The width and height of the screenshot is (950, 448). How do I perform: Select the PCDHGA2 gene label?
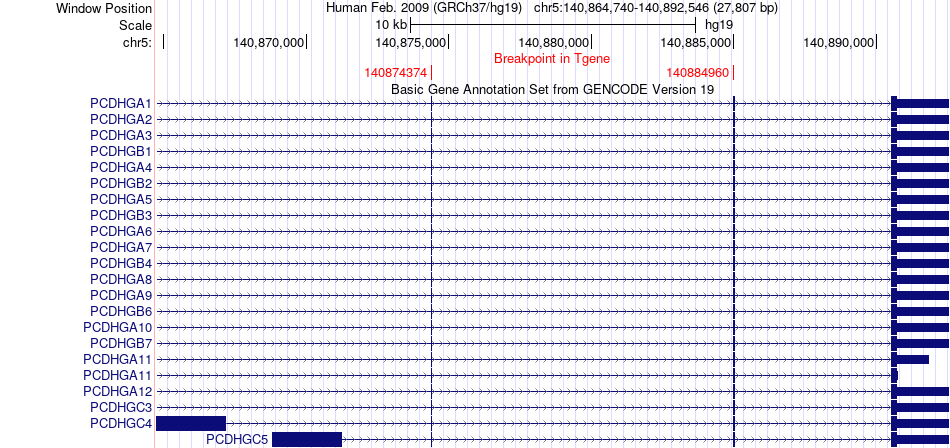[120, 119]
